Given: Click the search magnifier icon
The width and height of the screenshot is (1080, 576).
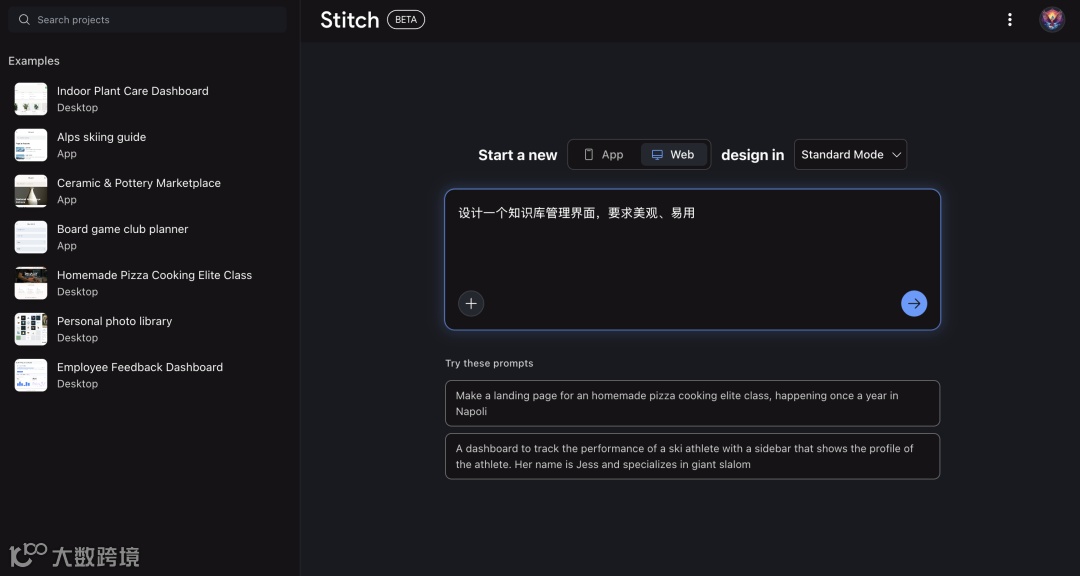Looking at the screenshot, I should click(x=24, y=19).
